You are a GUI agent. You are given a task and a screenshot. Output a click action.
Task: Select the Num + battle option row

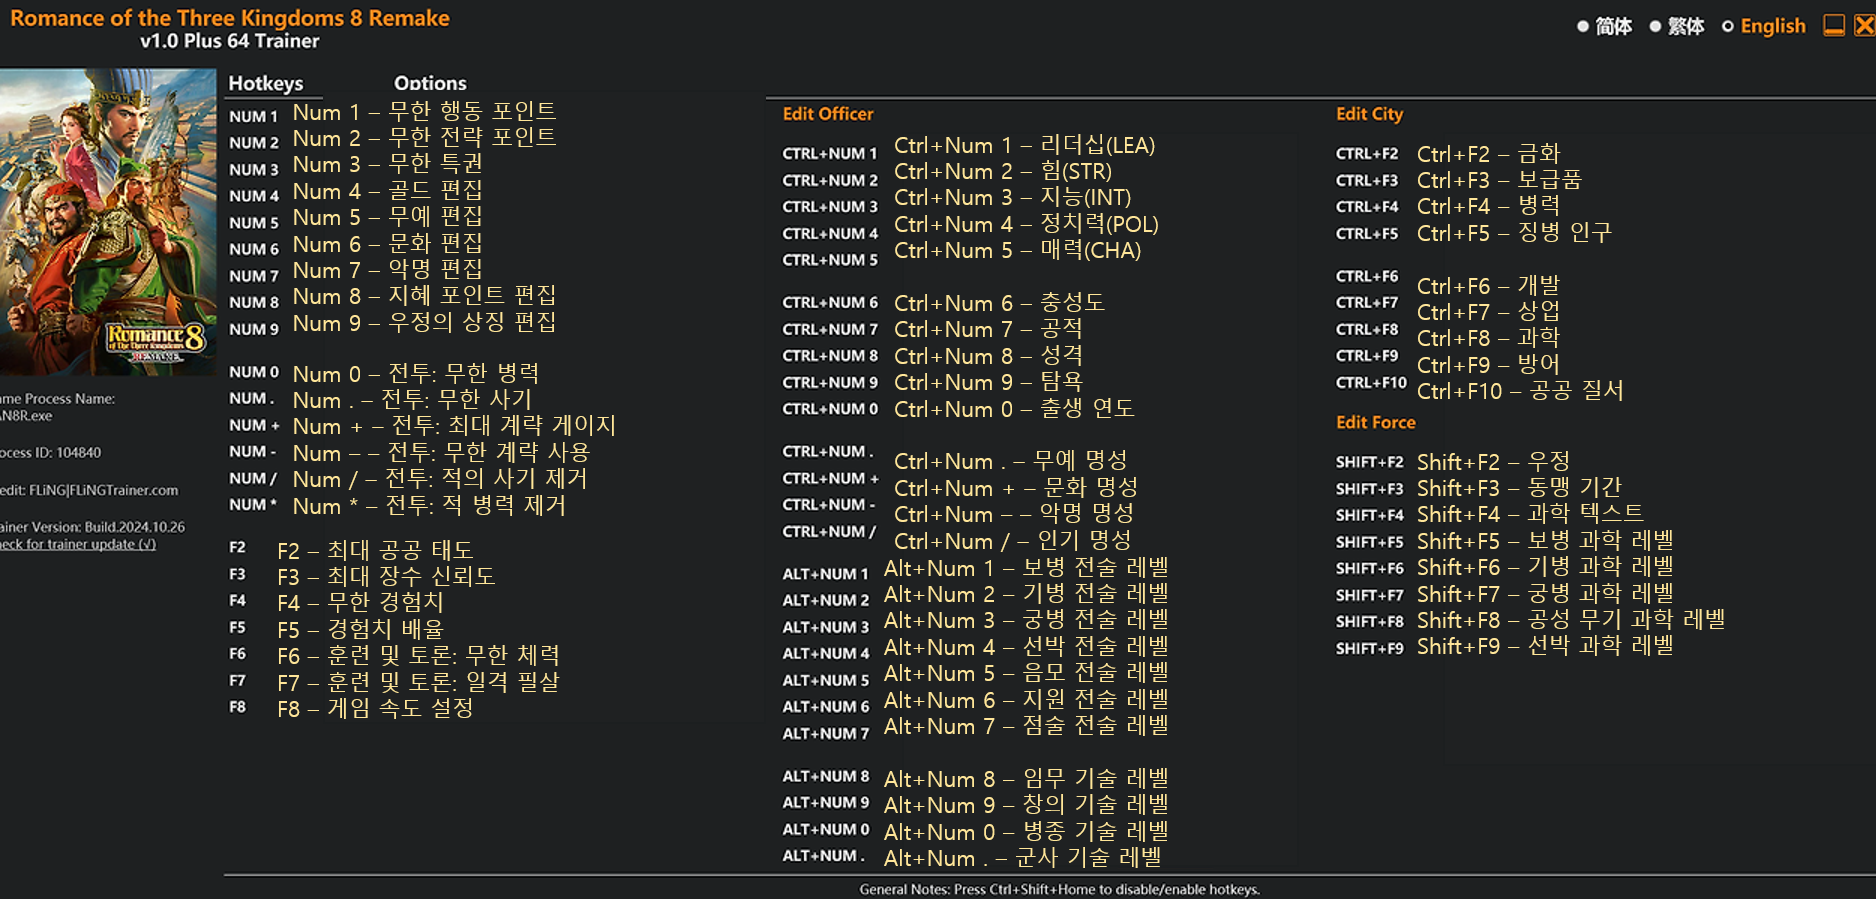[454, 426]
